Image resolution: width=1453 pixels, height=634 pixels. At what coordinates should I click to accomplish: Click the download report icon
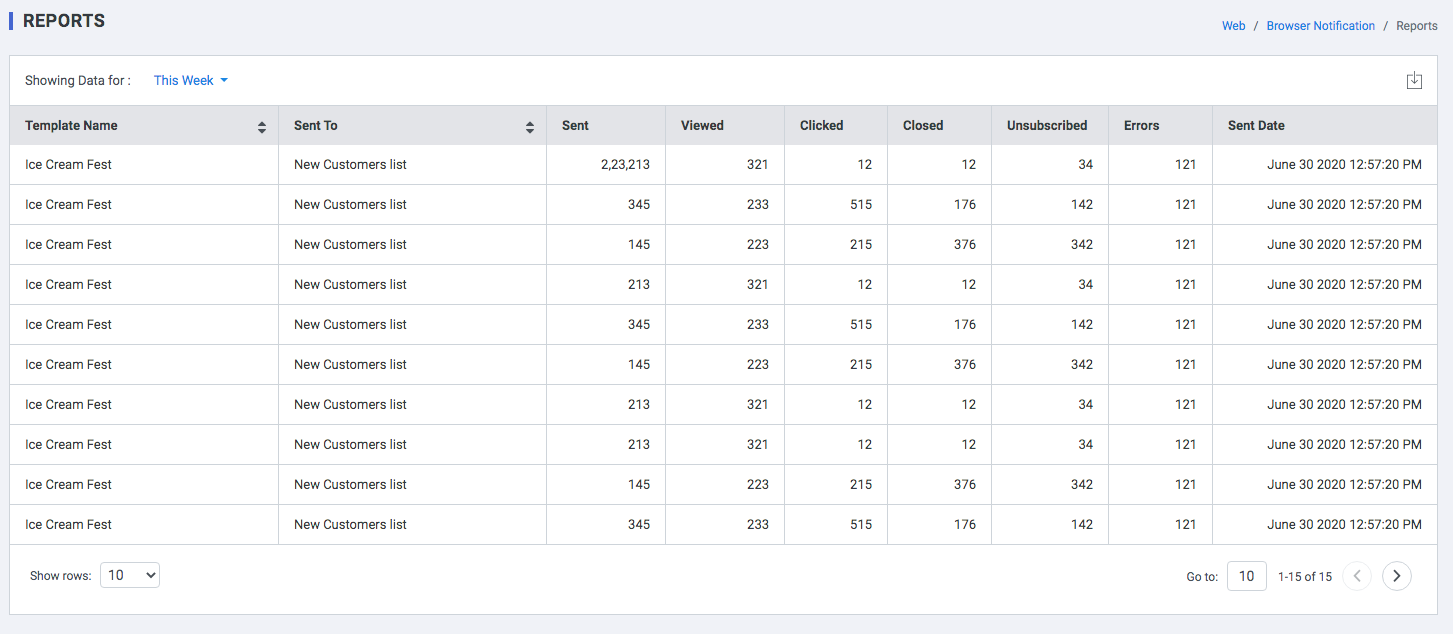pos(1414,81)
